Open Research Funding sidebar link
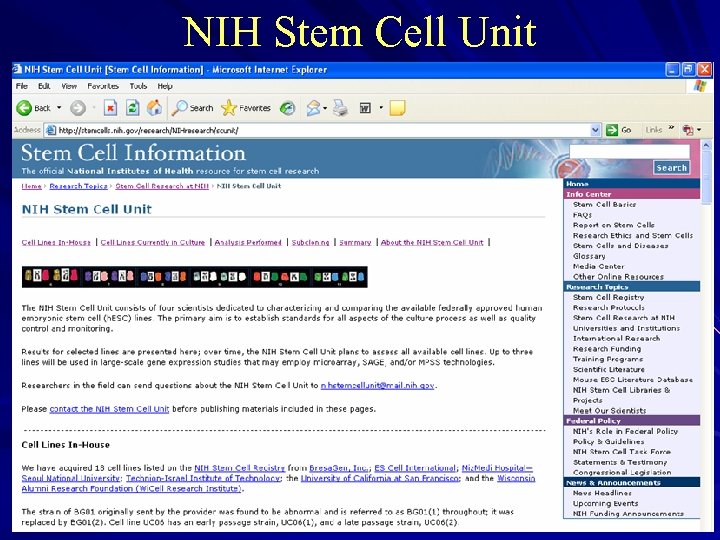The image size is (720, 540). (x=607, y=349)
